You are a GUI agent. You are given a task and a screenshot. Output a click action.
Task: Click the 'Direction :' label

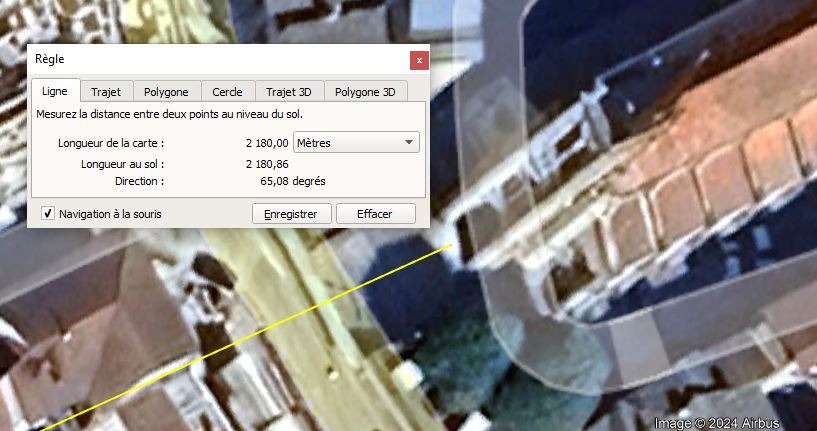click(139, 181)
